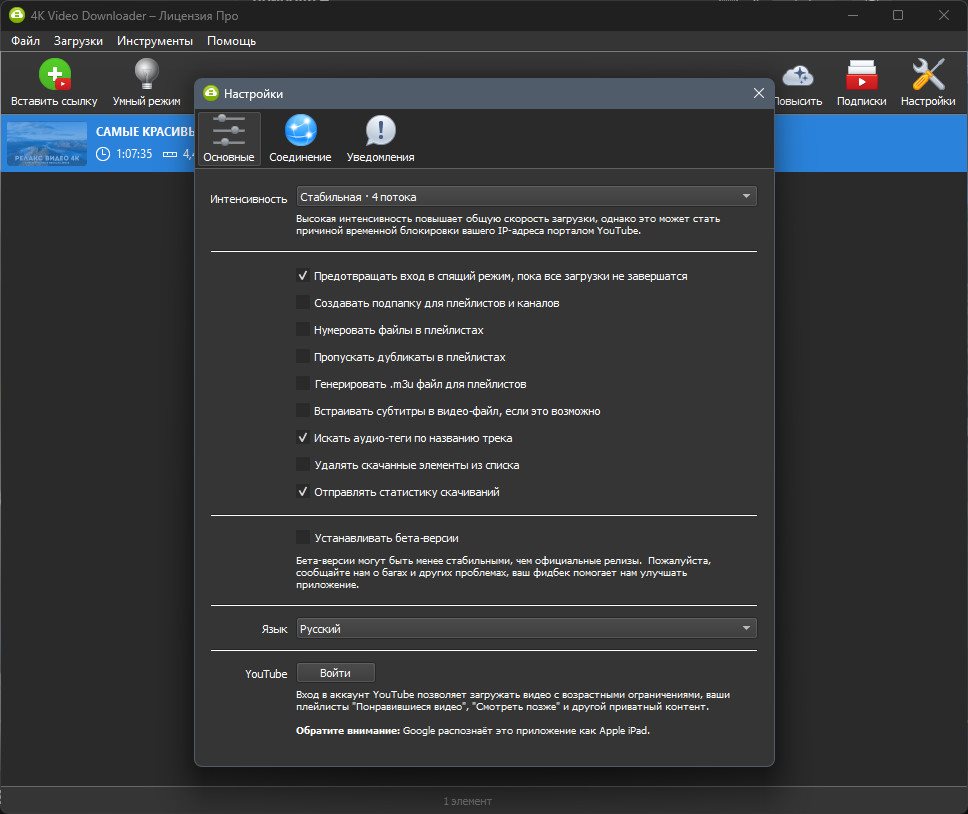
Task: Enable Удалять скачанные элементы из списка
Action: tap(302, 465)
